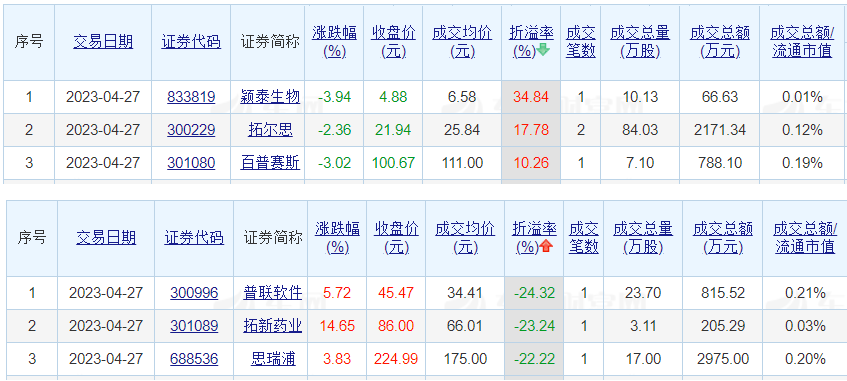Open stock code 301089 link

[x=194, y=326]
